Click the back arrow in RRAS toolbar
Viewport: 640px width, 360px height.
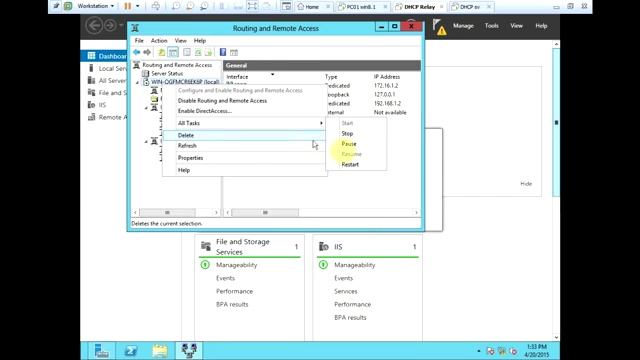click(x=137, y=52)
